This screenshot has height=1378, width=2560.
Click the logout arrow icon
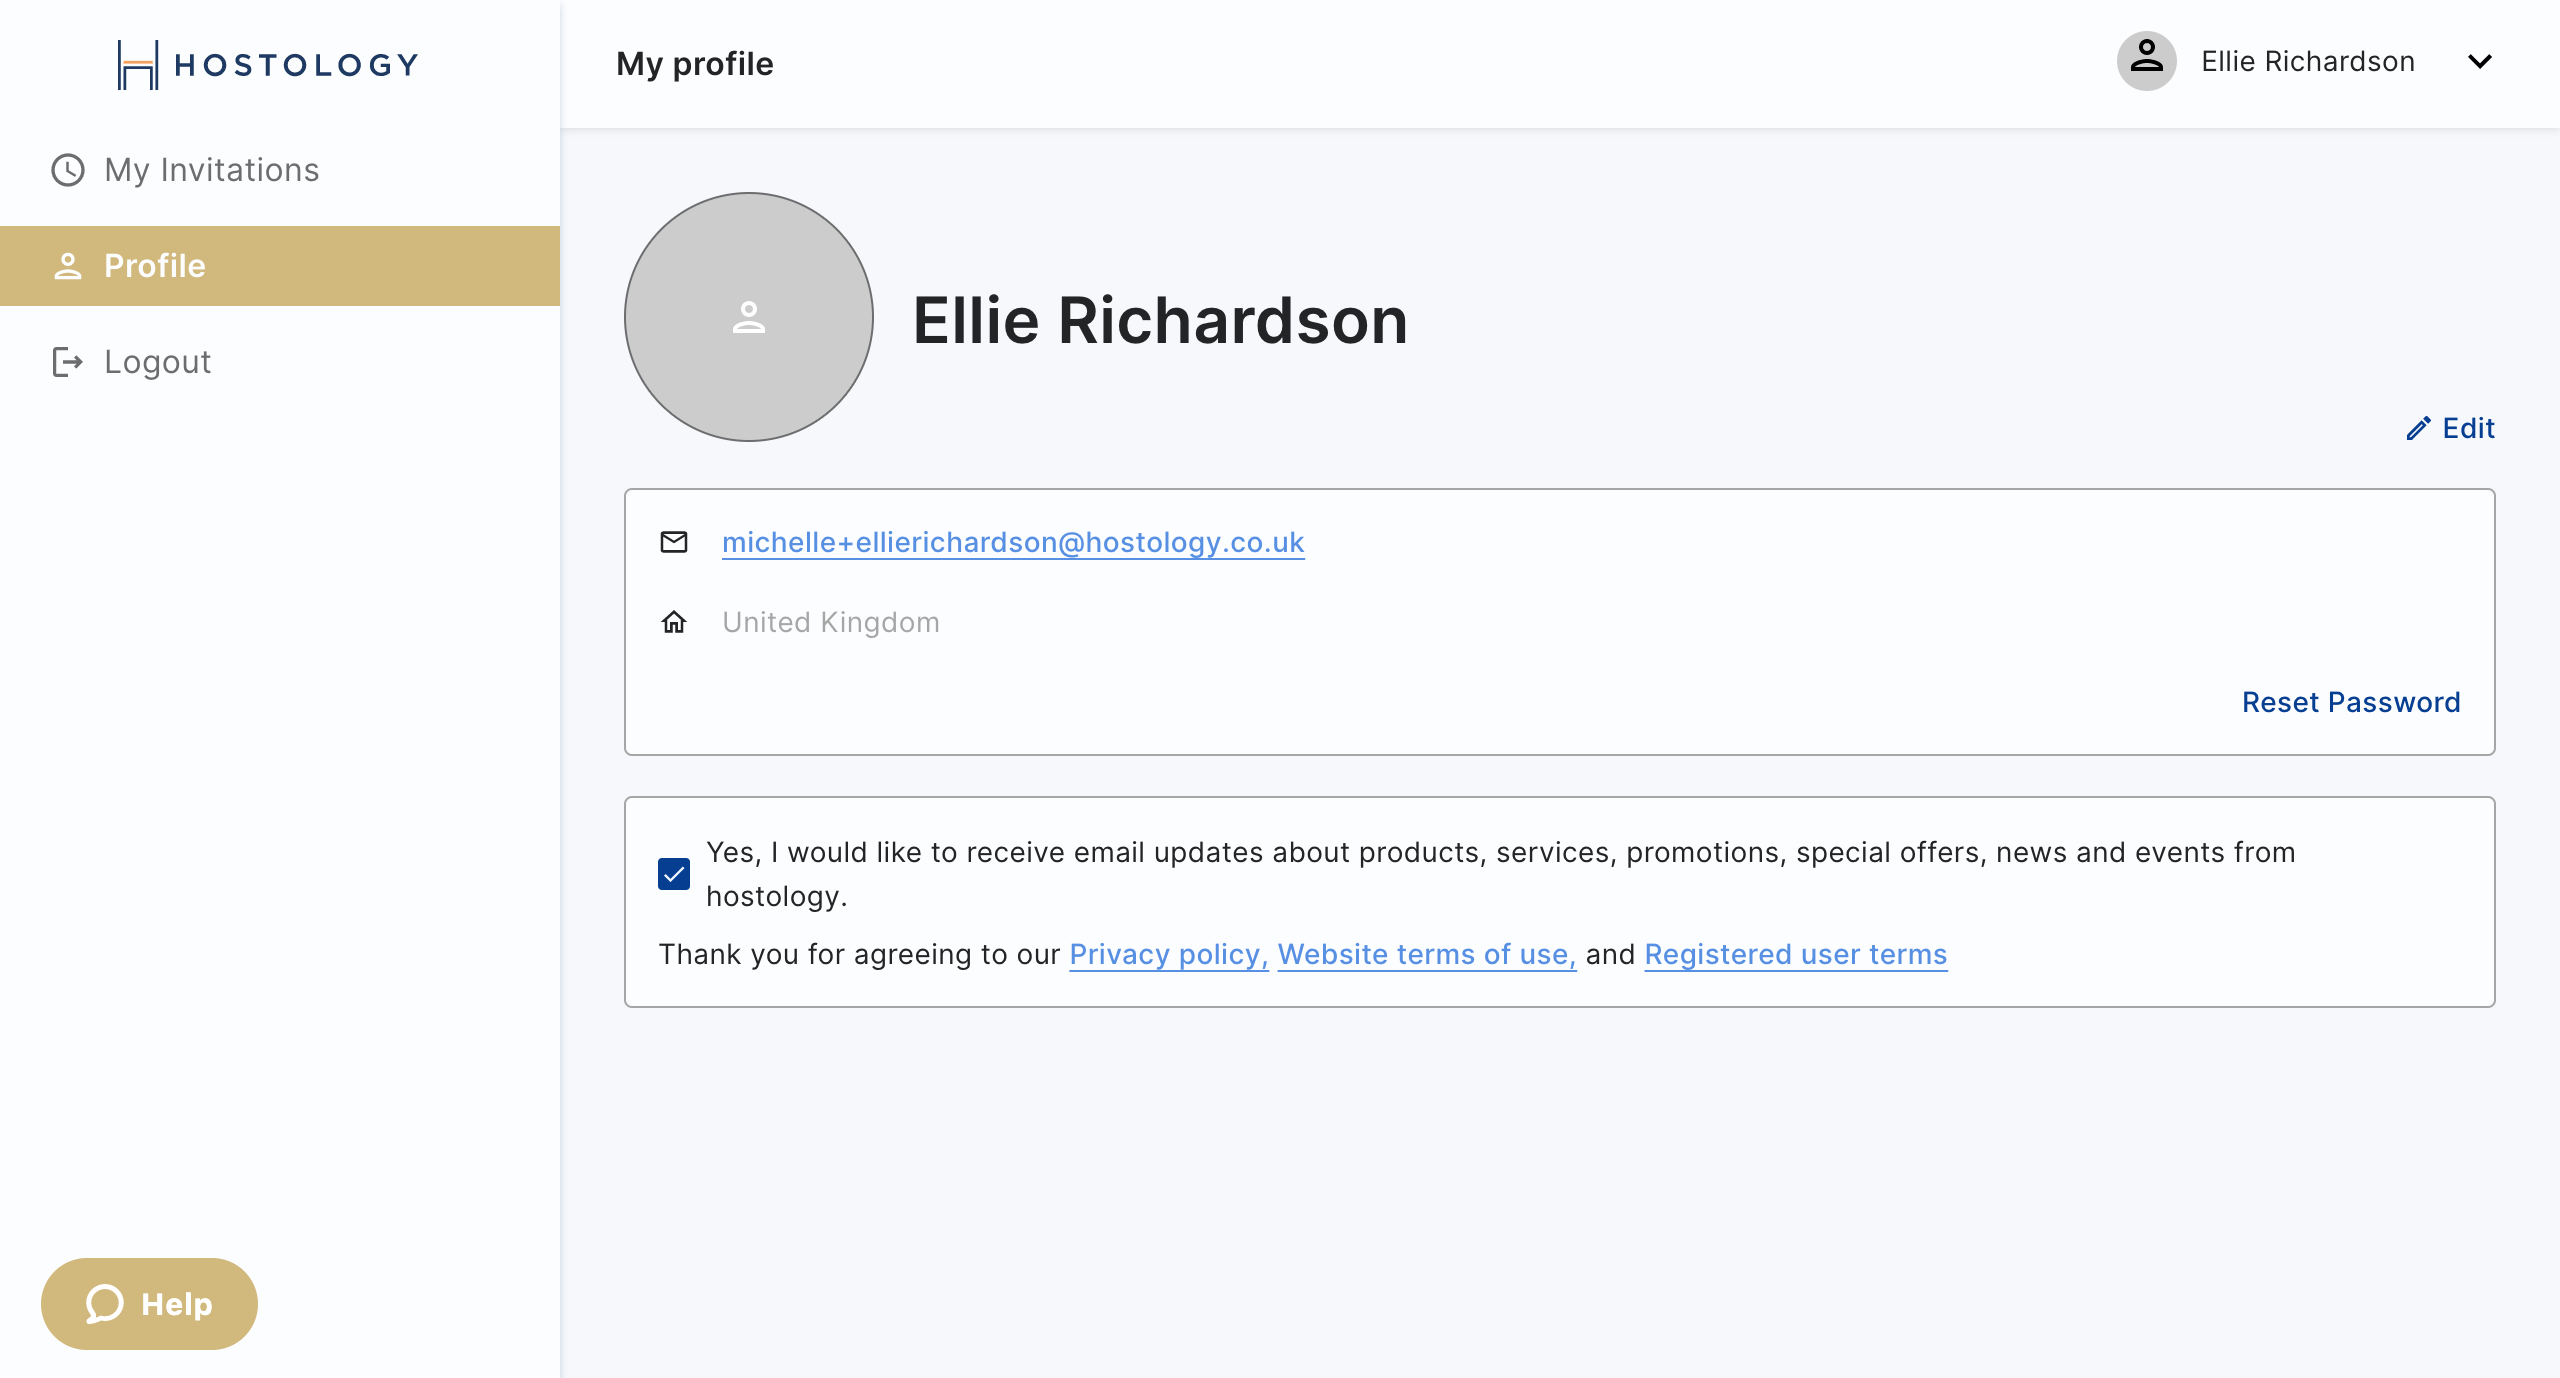68,362
